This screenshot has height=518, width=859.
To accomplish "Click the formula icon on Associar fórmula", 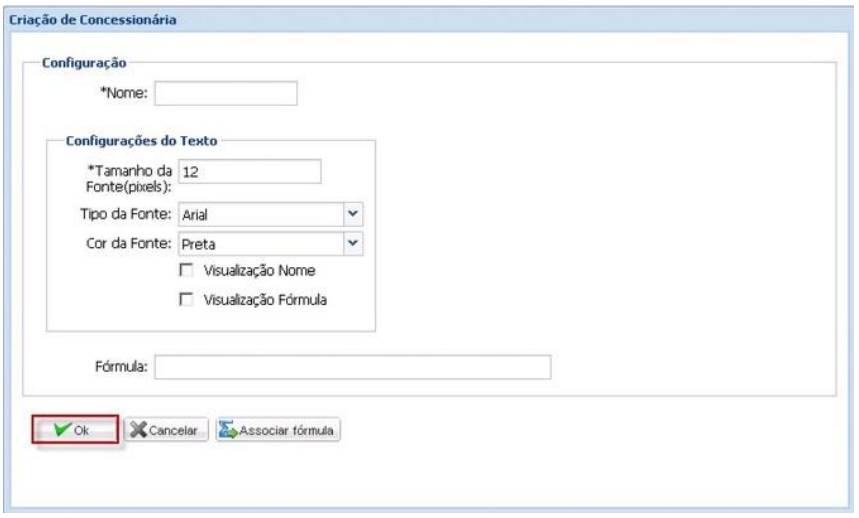I will [x=227, y=429].
